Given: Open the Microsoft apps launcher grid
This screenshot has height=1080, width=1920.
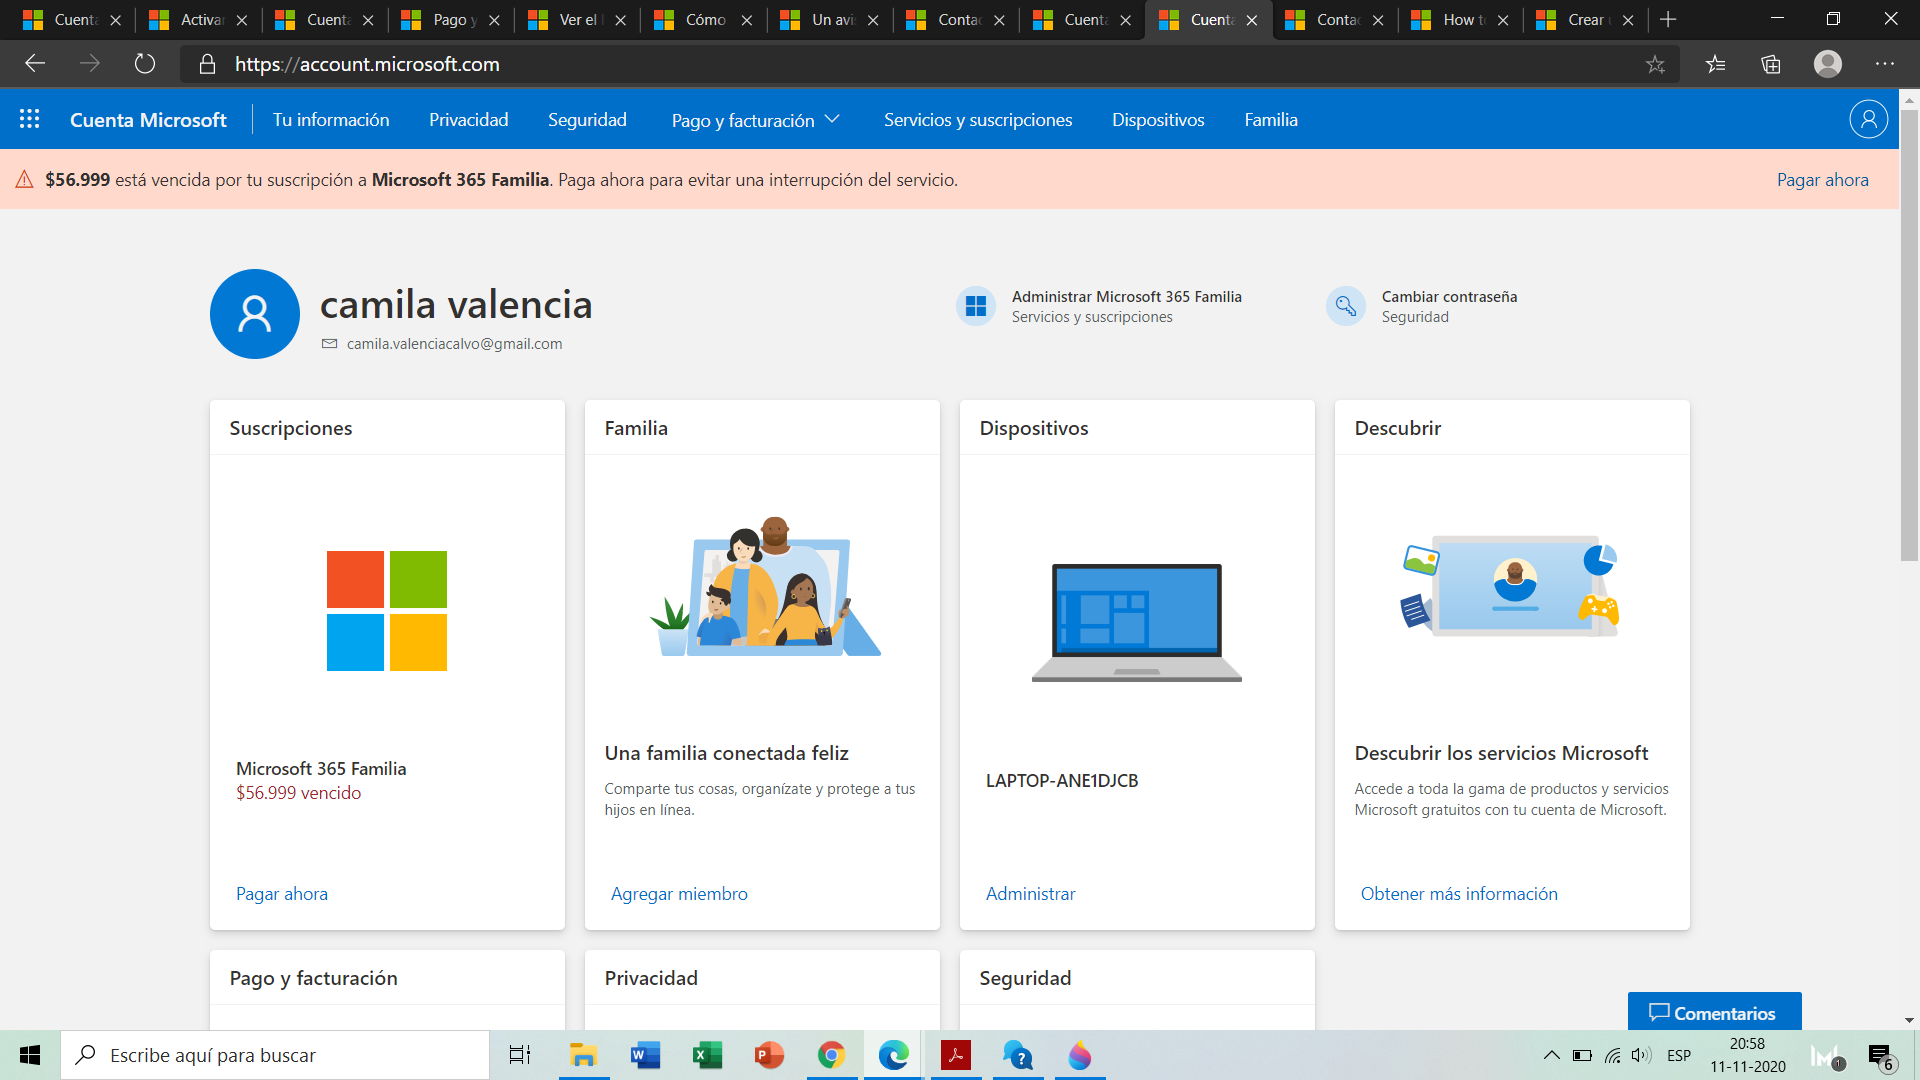Looking at the screenshot, I should [x=30, y=119].
